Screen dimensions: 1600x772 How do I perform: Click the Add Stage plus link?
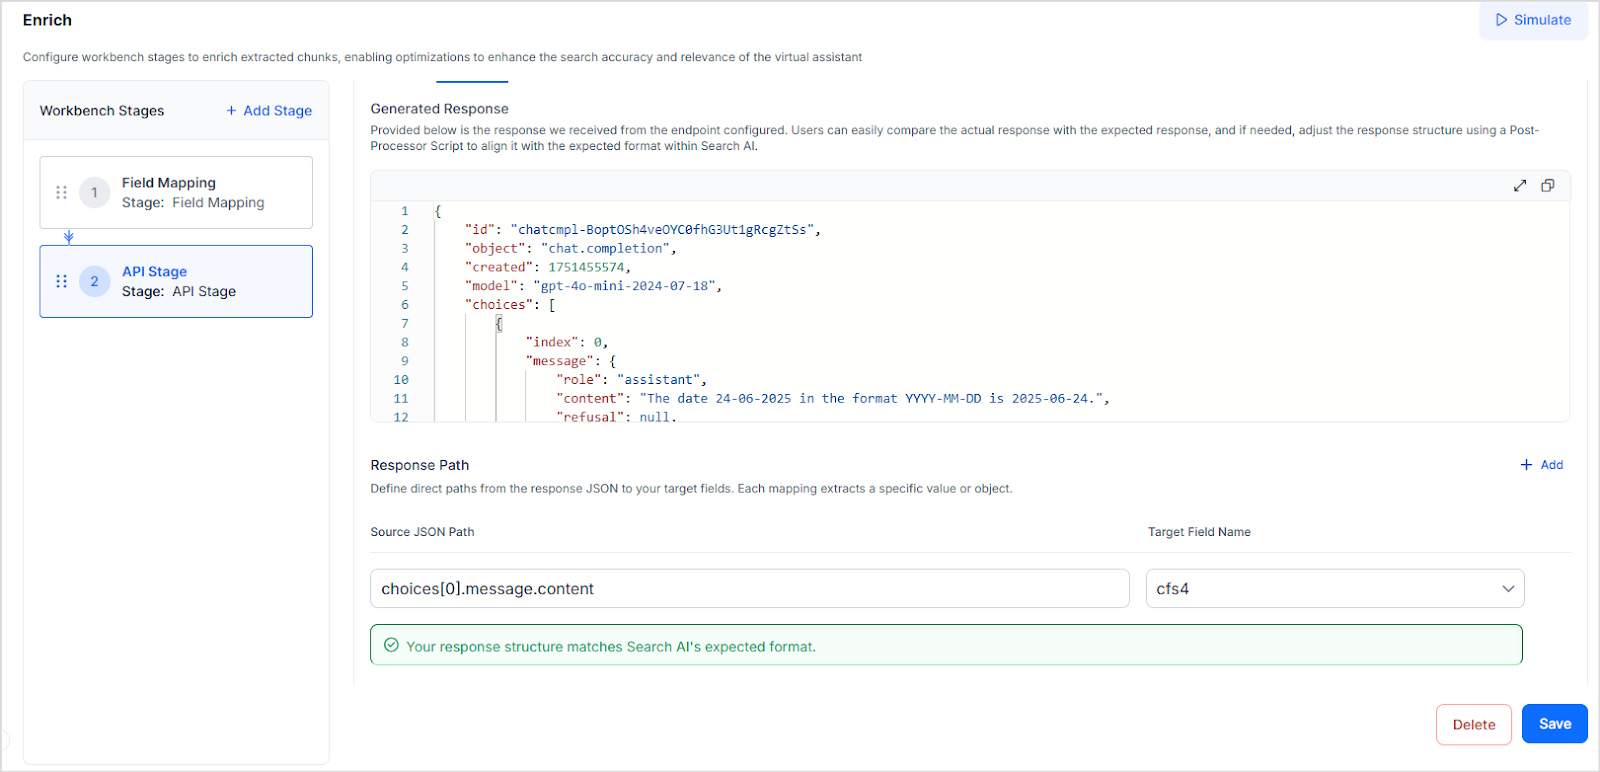[x=269, y=111]
